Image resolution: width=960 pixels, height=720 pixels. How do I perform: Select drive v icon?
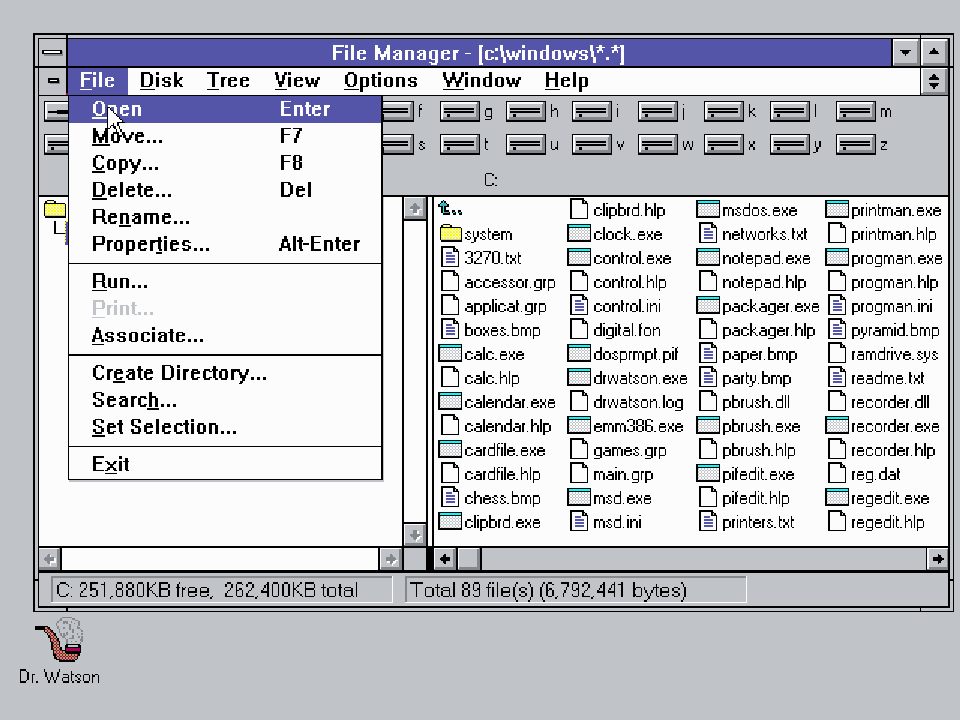(x=591, y=145)
